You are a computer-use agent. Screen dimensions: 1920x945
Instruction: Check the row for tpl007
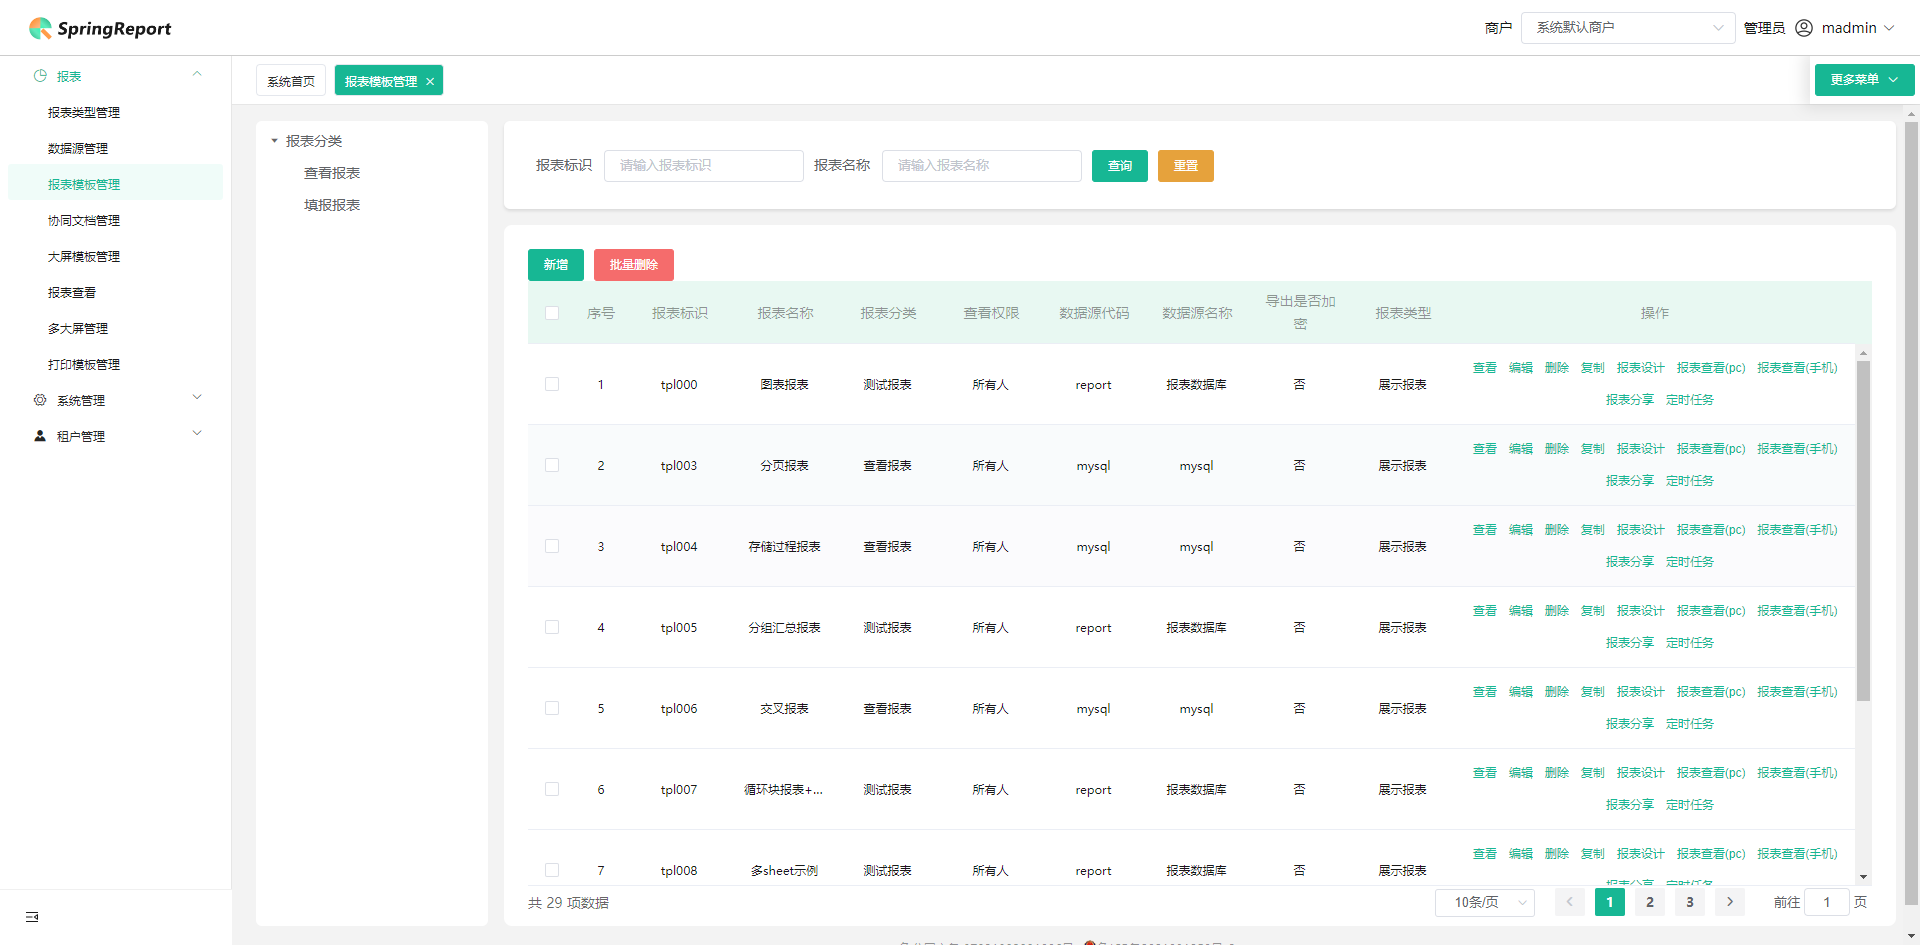(x=552, y=789)
